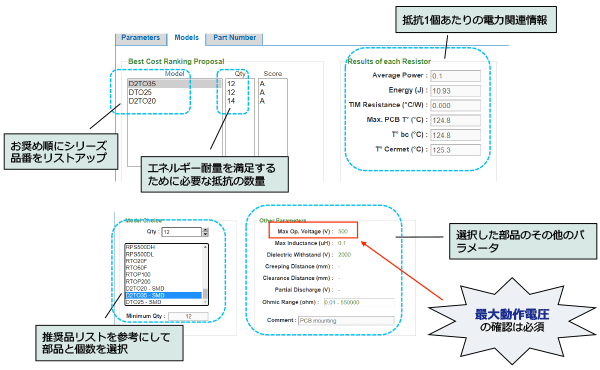Select D2TO20 in the ranking proposal list
This screenshot has width=600, height=370.
point(174,101)
